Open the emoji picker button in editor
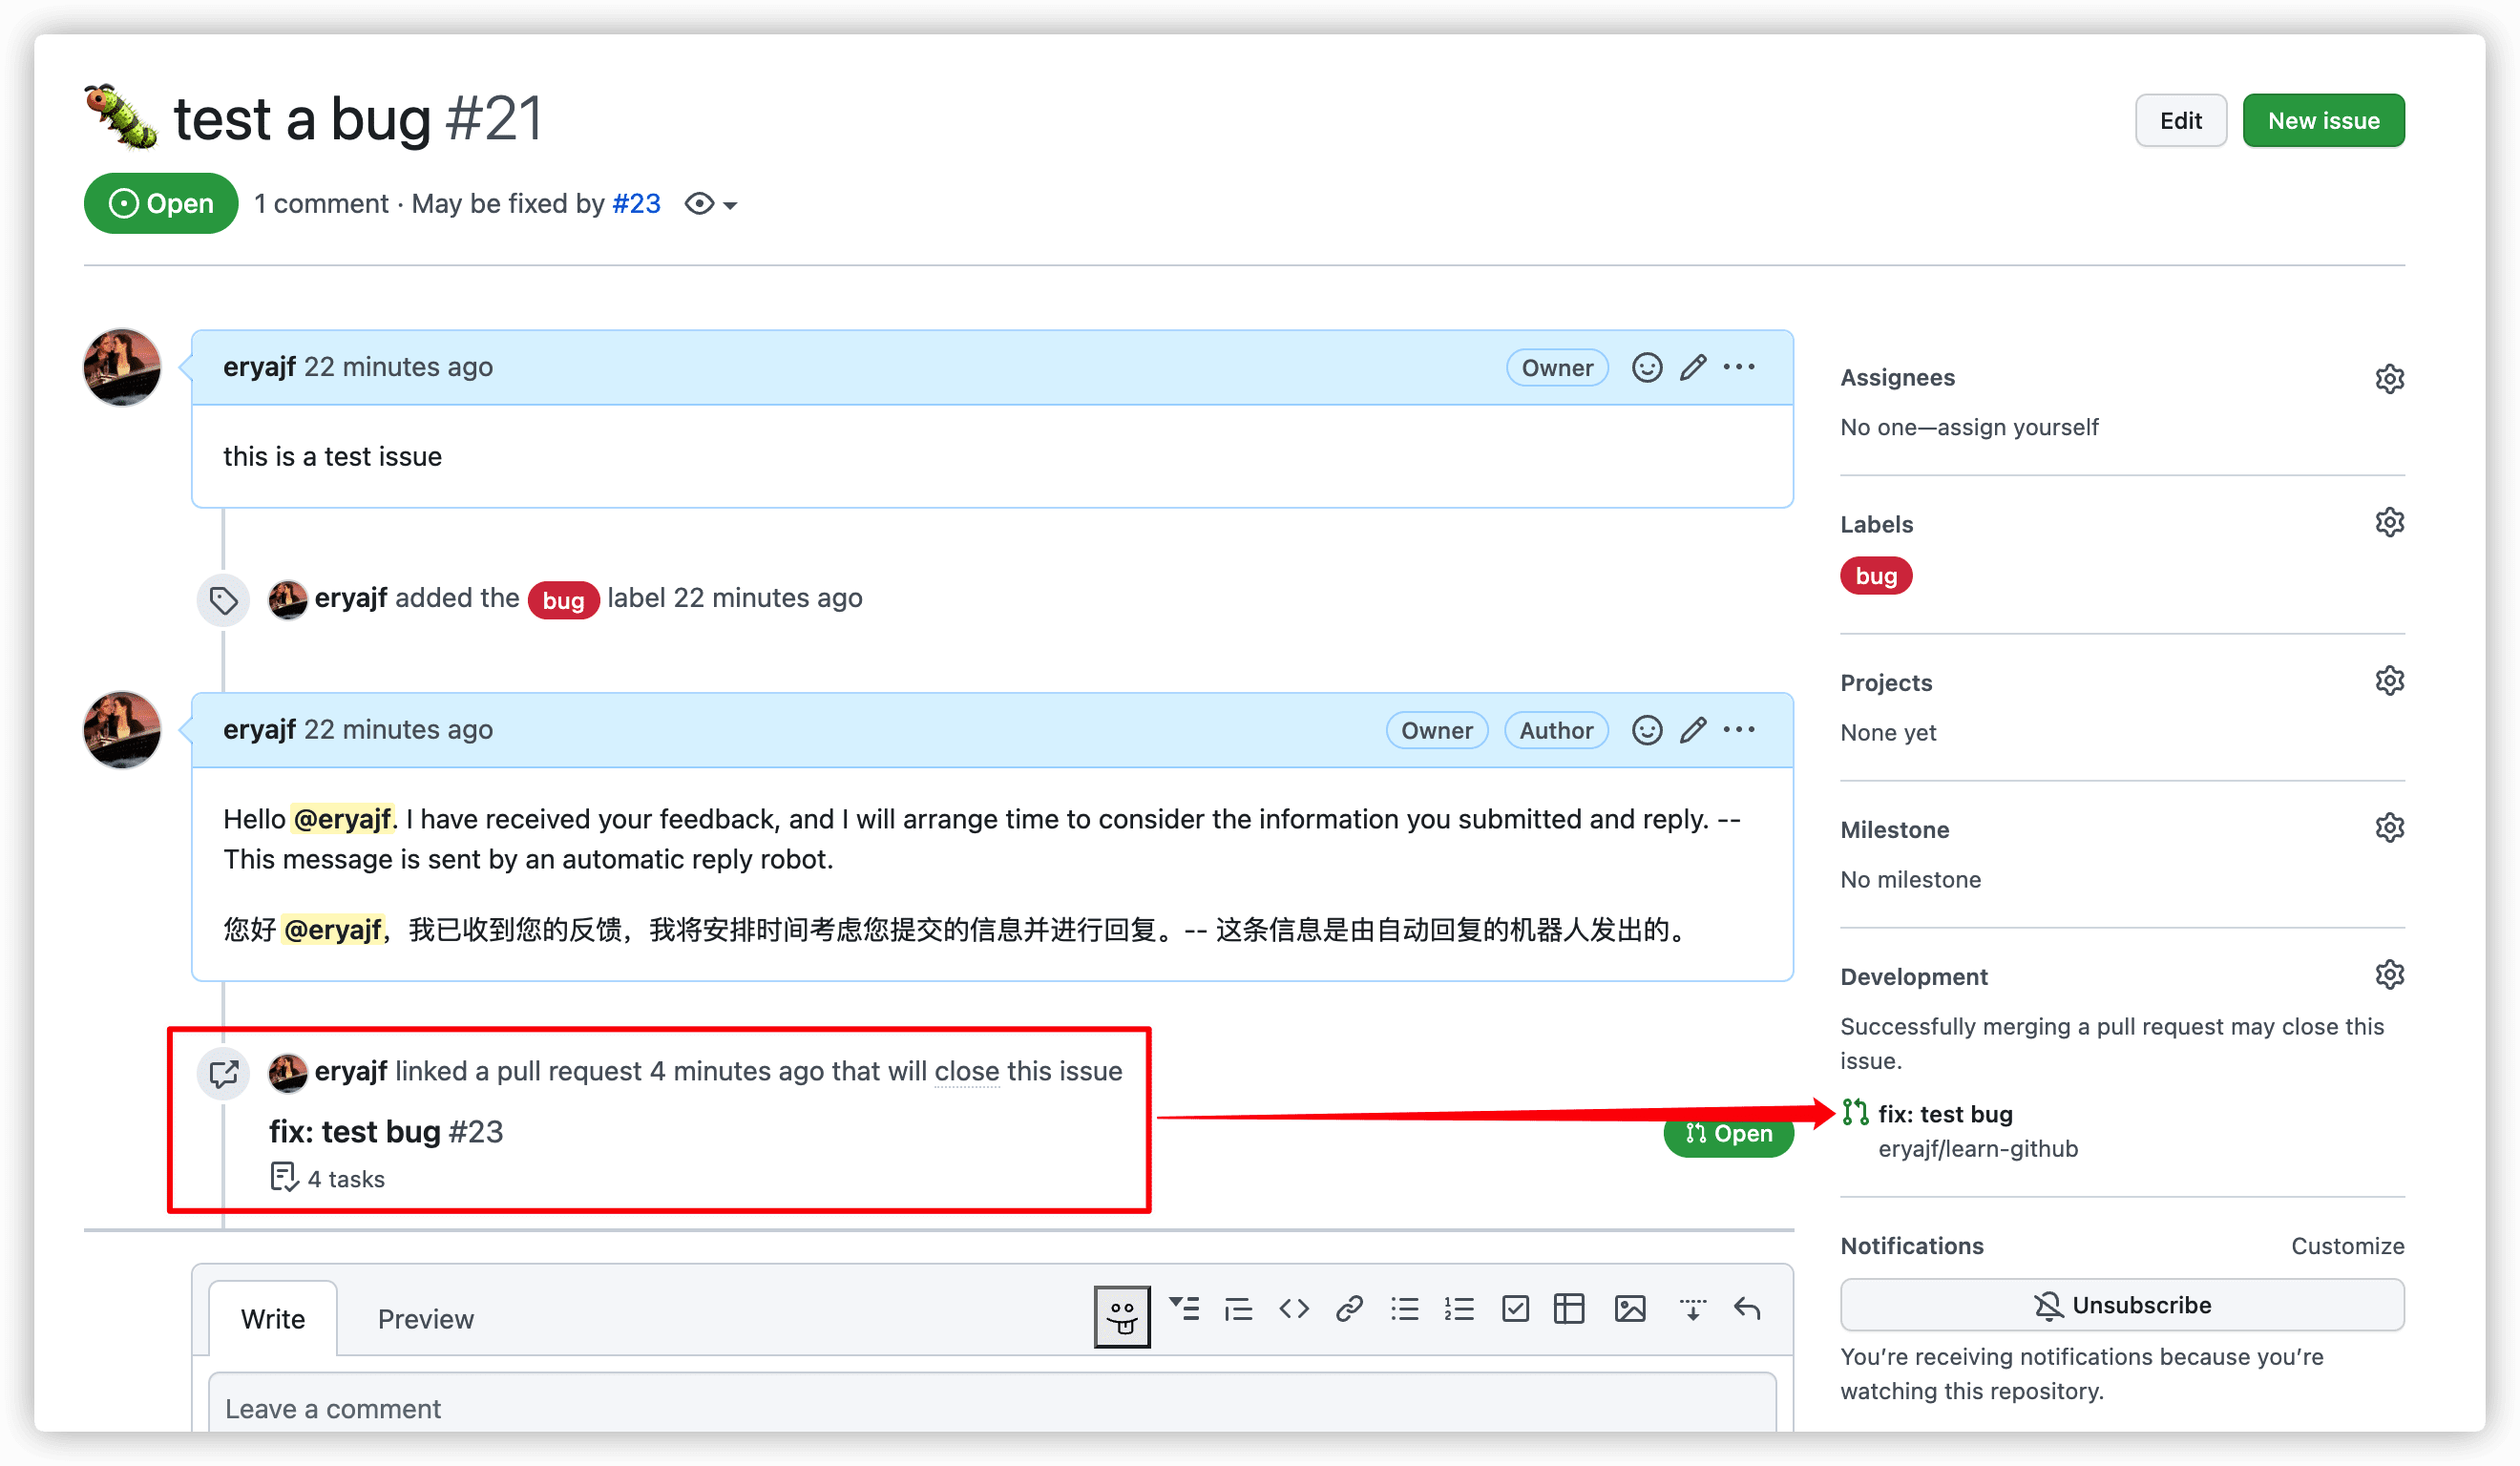2520x1466 pixels. (1121, 1316)
